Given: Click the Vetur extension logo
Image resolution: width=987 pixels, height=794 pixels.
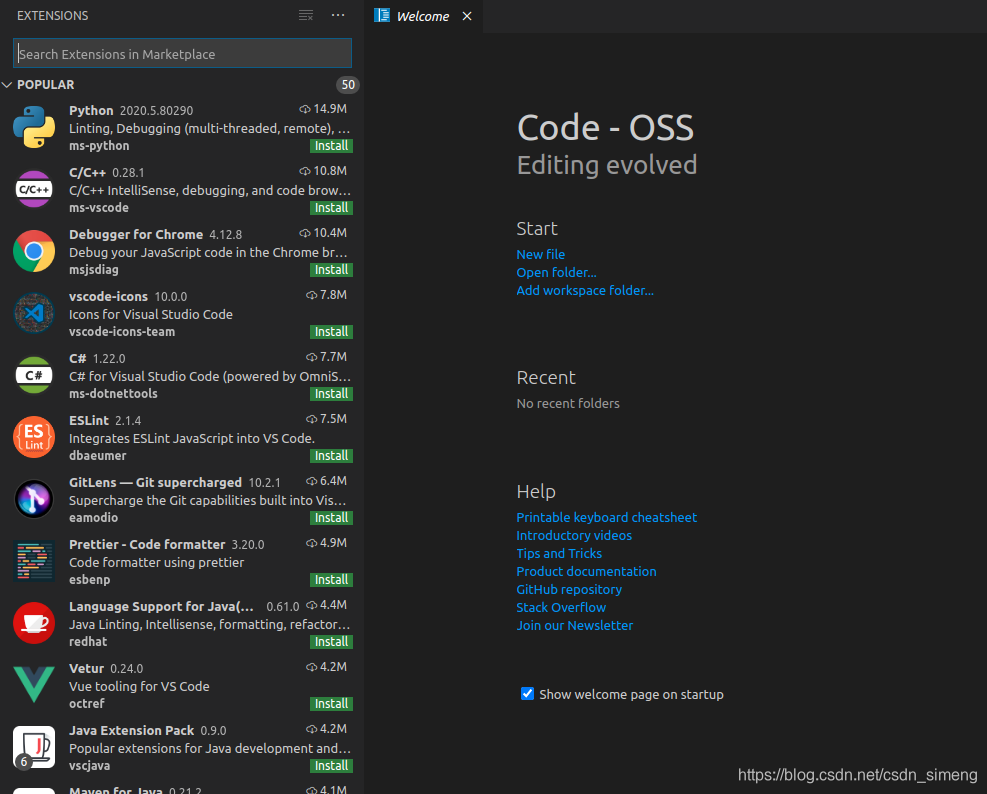Looking at the screenshot, I should [x=34, y=685].
